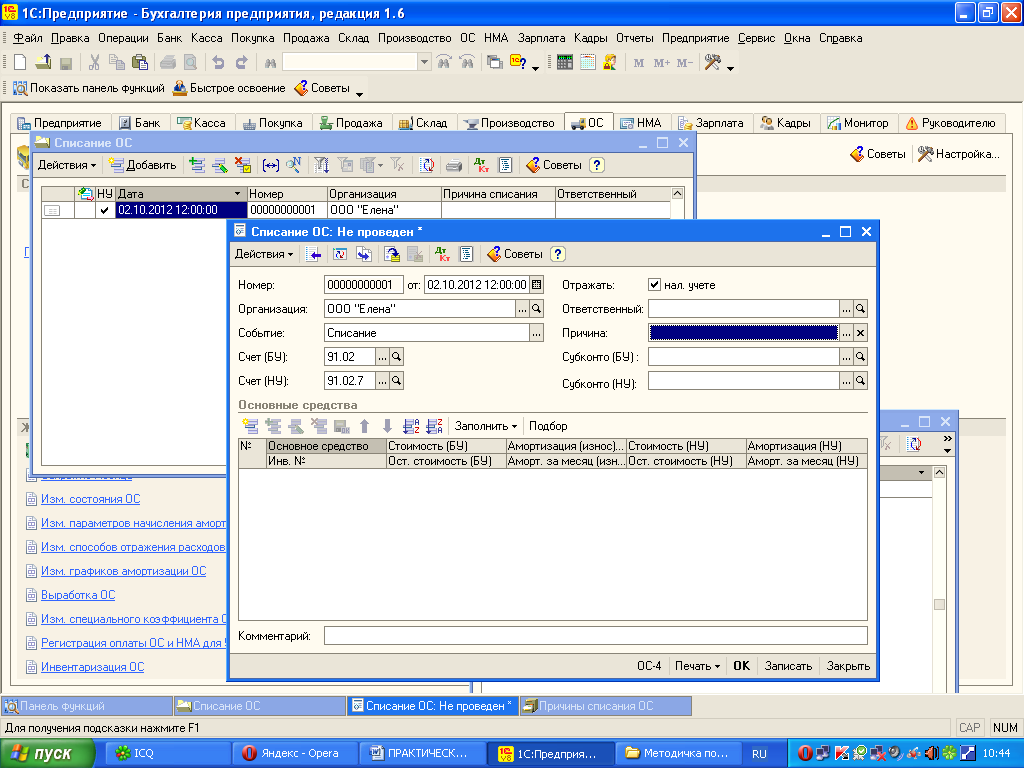Click the Подбор button
Screen dimensions: 1024x768
tap(548, 426)
